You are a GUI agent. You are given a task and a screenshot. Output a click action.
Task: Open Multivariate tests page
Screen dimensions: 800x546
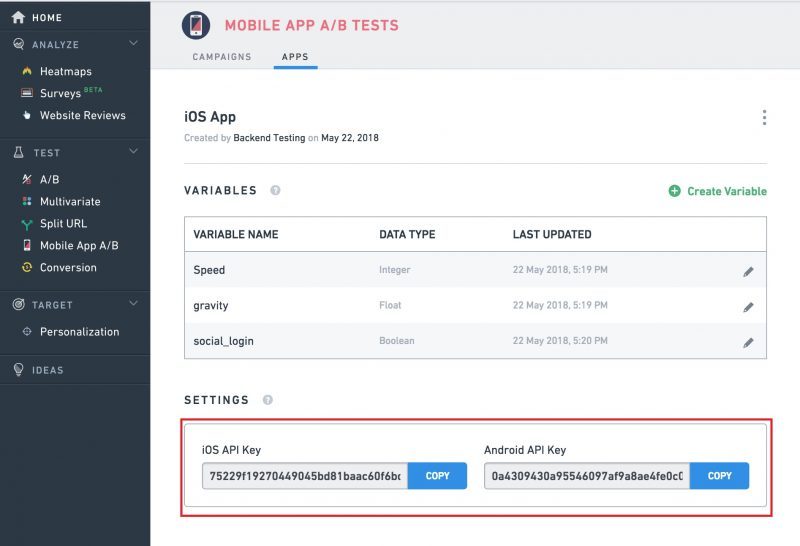70,202
